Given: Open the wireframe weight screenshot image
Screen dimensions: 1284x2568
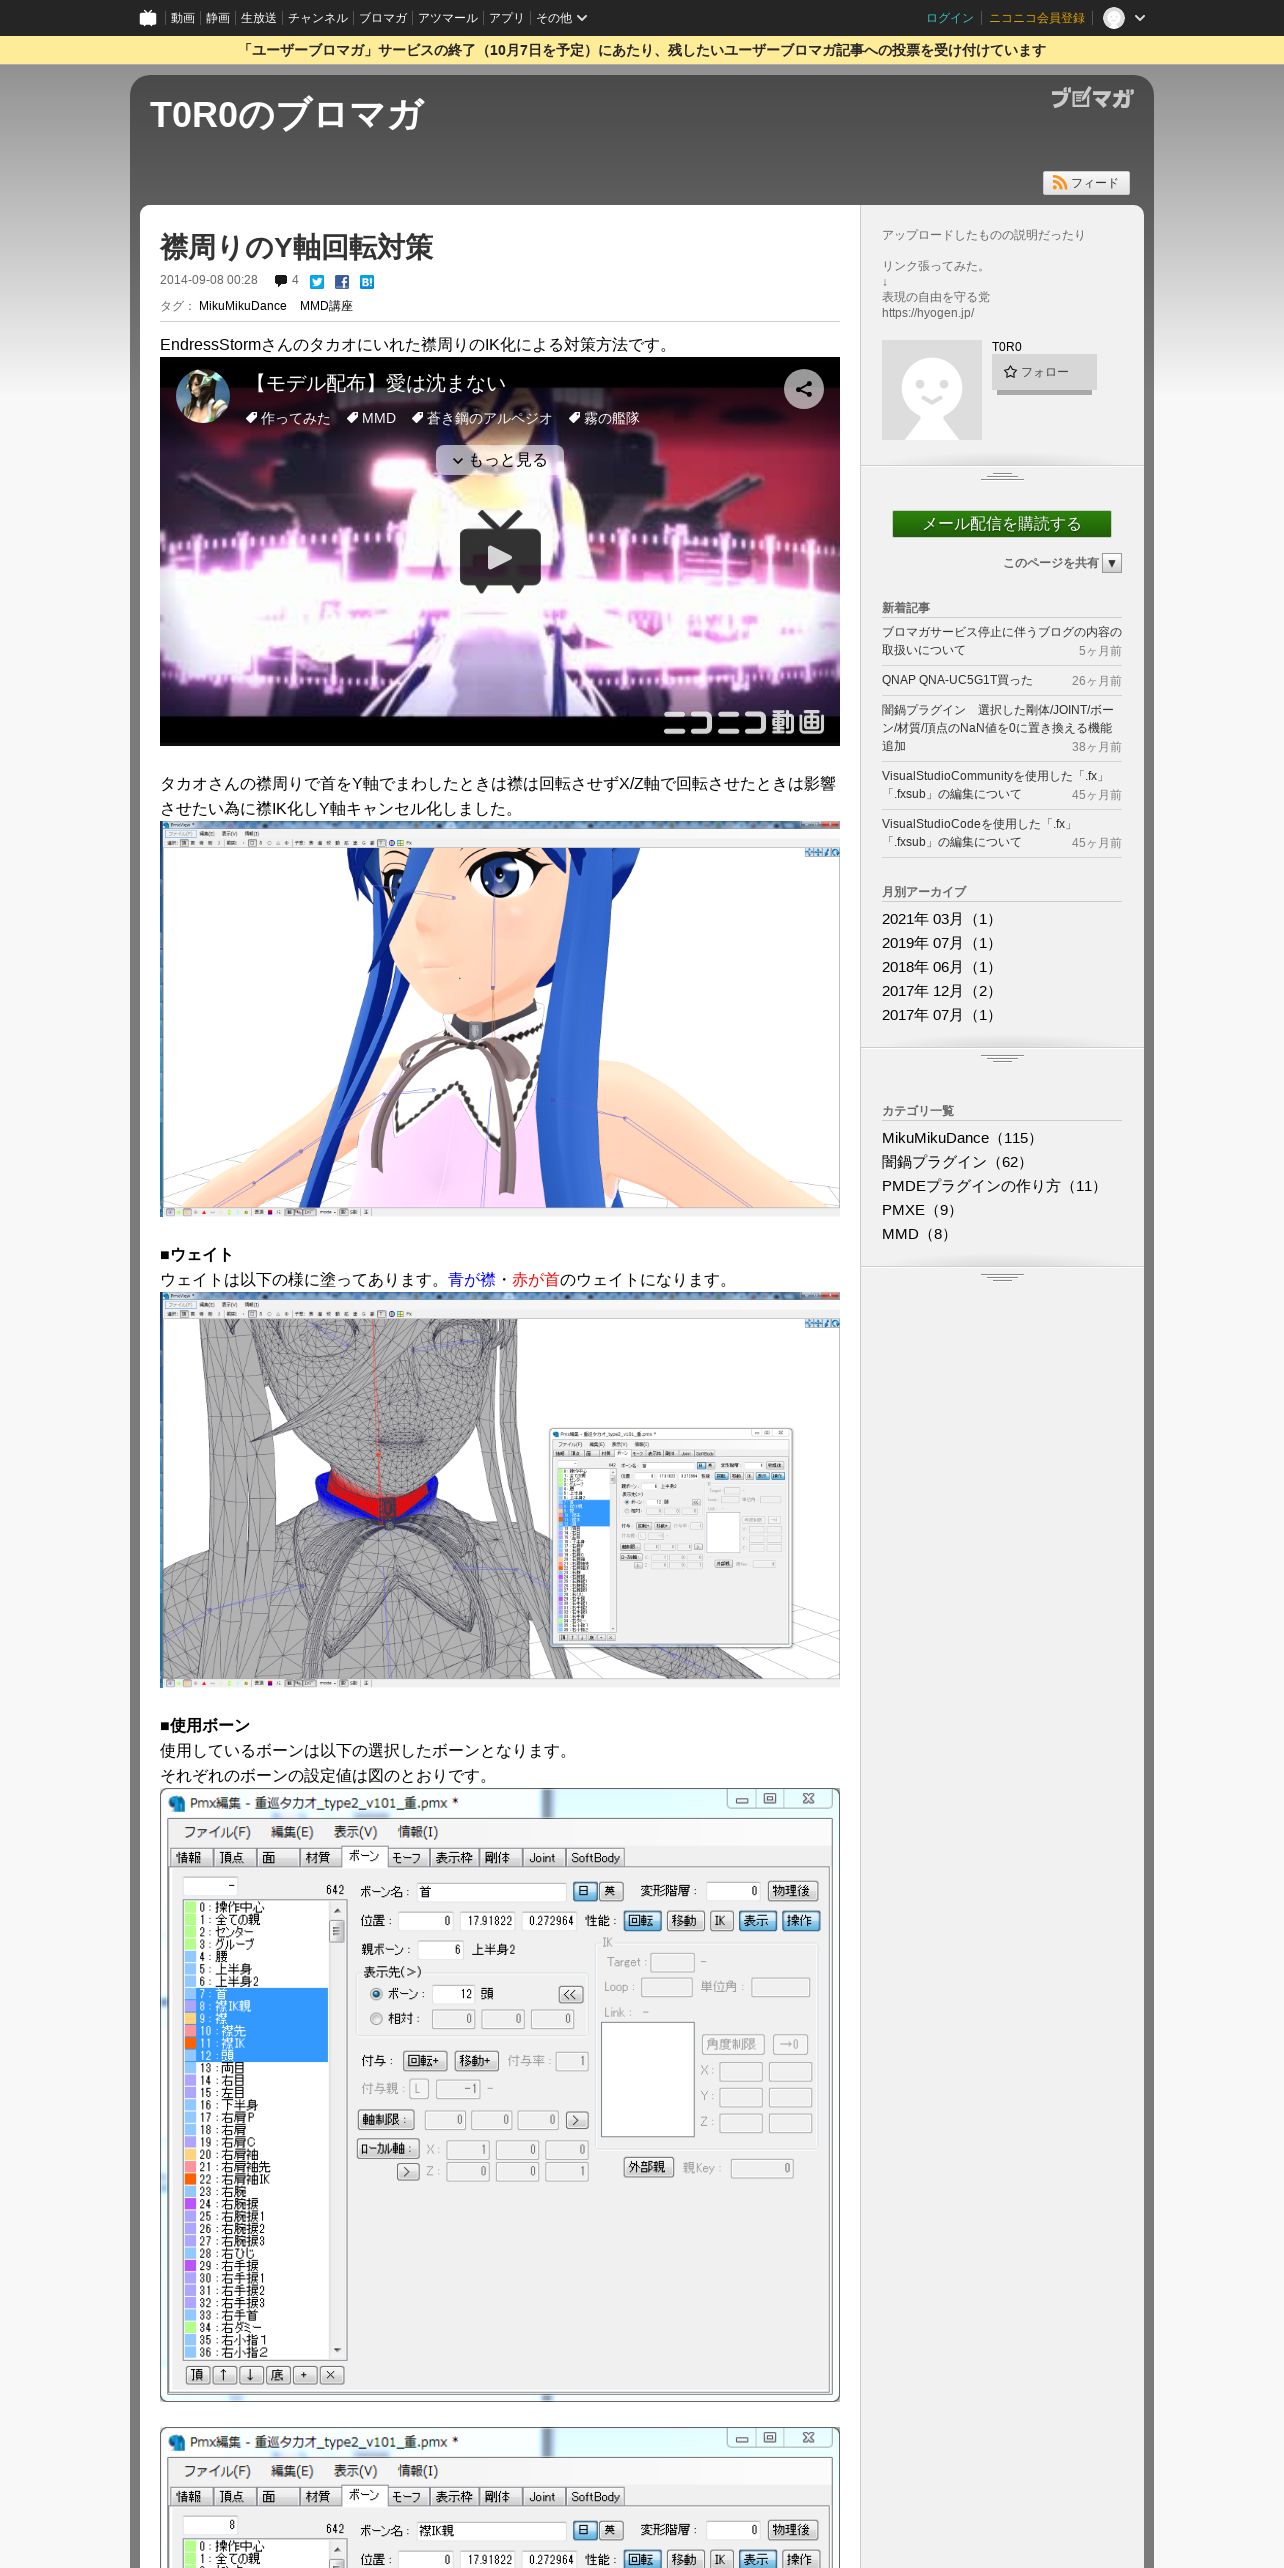Looking at the screenshot, I should coord(500,1490).
